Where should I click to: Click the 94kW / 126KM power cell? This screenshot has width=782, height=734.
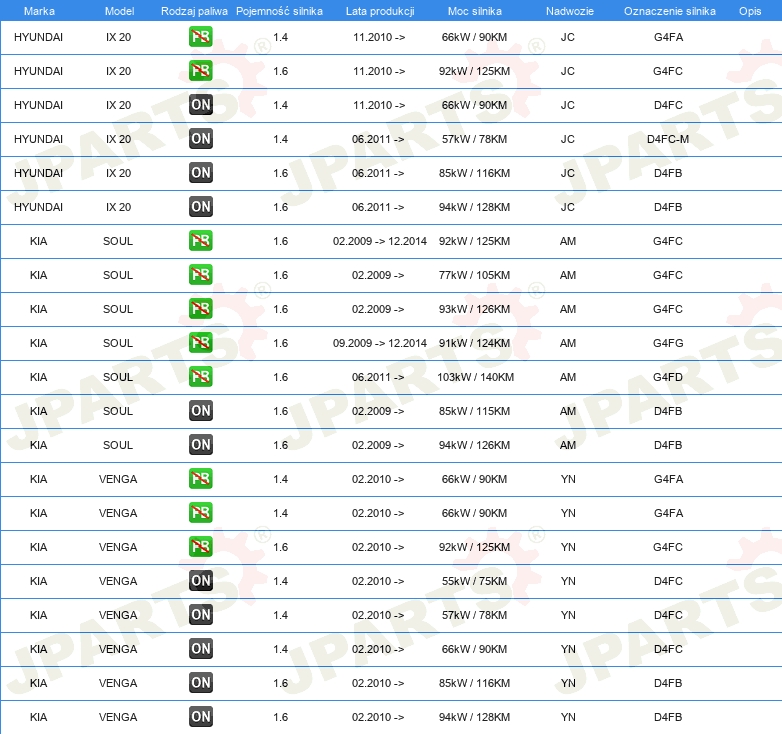click(x=474, y=445)
